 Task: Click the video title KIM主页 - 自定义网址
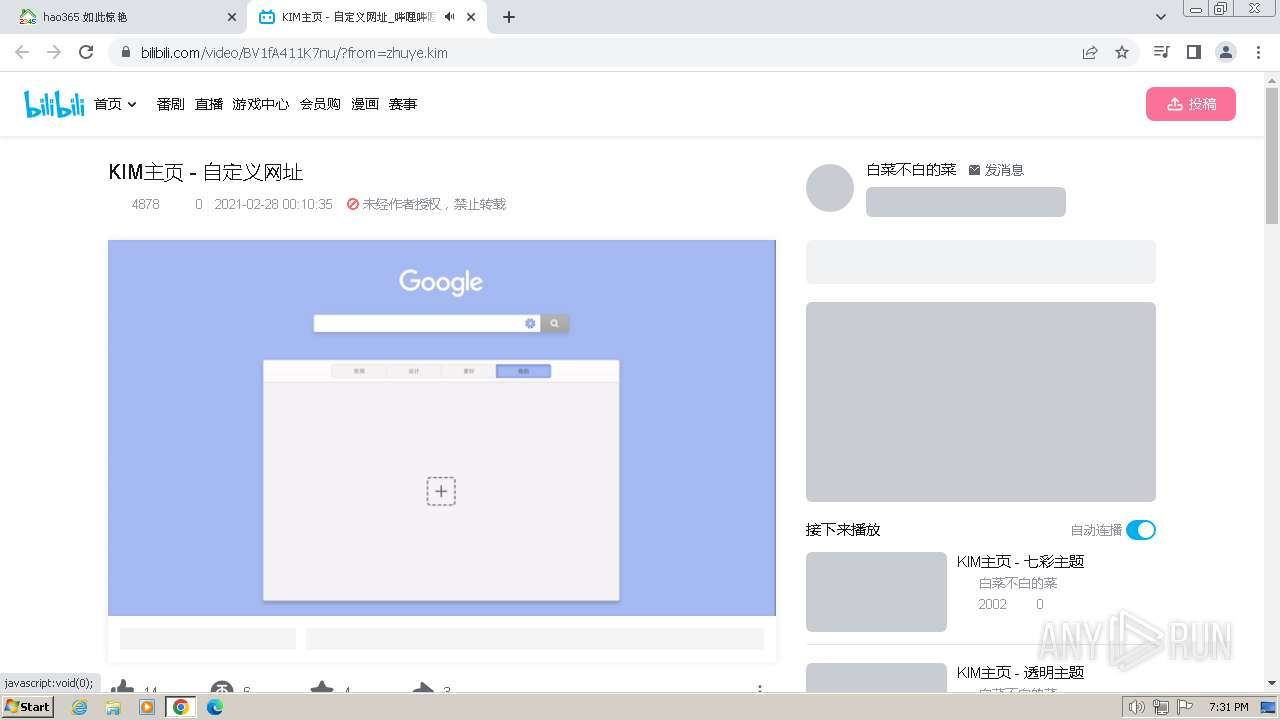point(206,172)
